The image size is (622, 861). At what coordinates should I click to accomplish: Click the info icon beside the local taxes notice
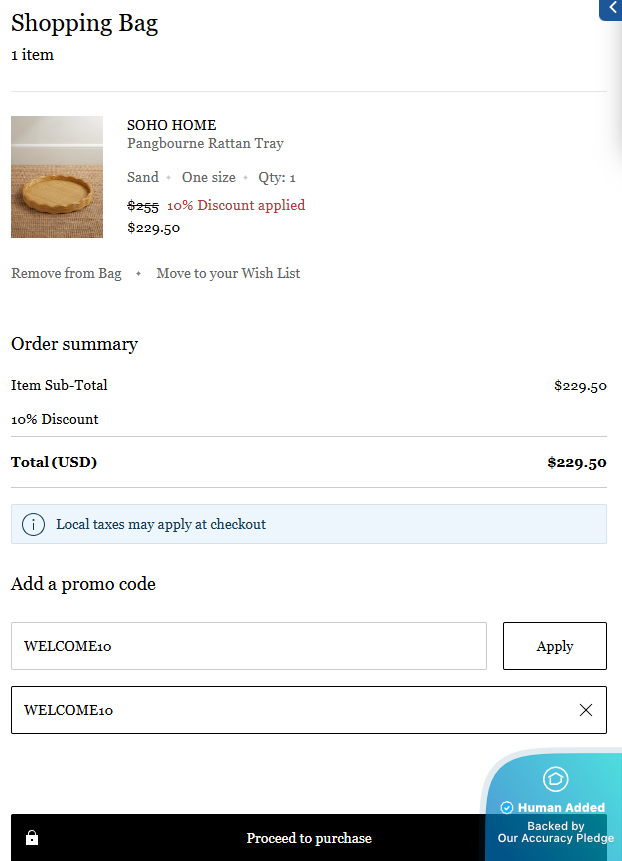[33, 524]
